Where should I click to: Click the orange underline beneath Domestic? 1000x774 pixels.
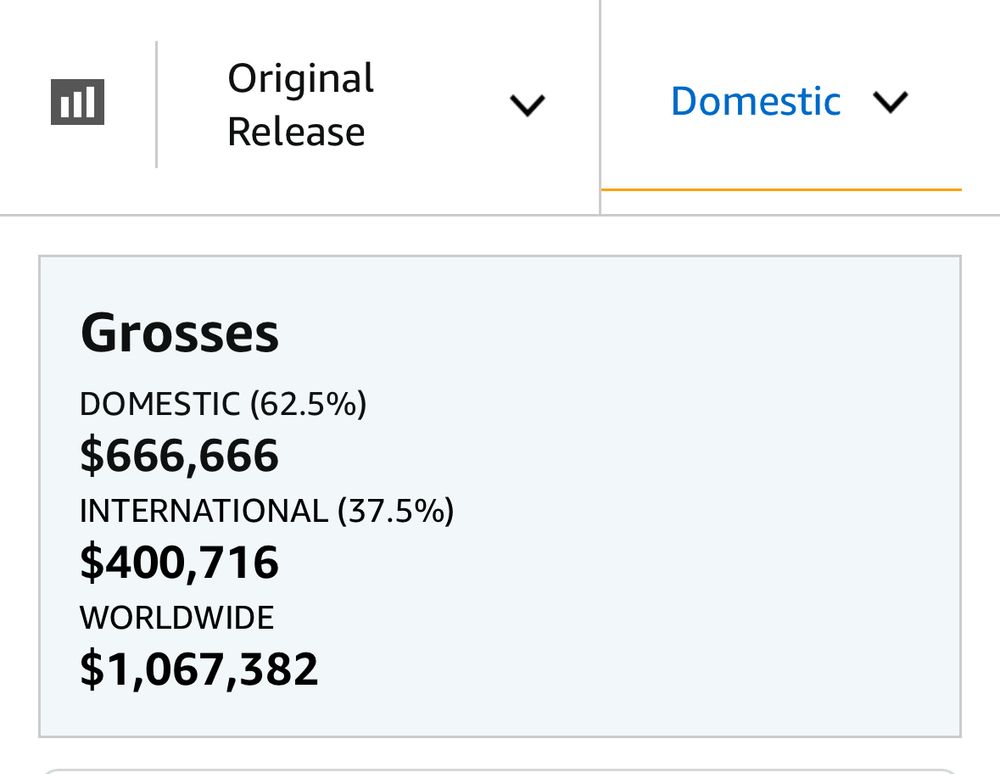click(781, 189)
